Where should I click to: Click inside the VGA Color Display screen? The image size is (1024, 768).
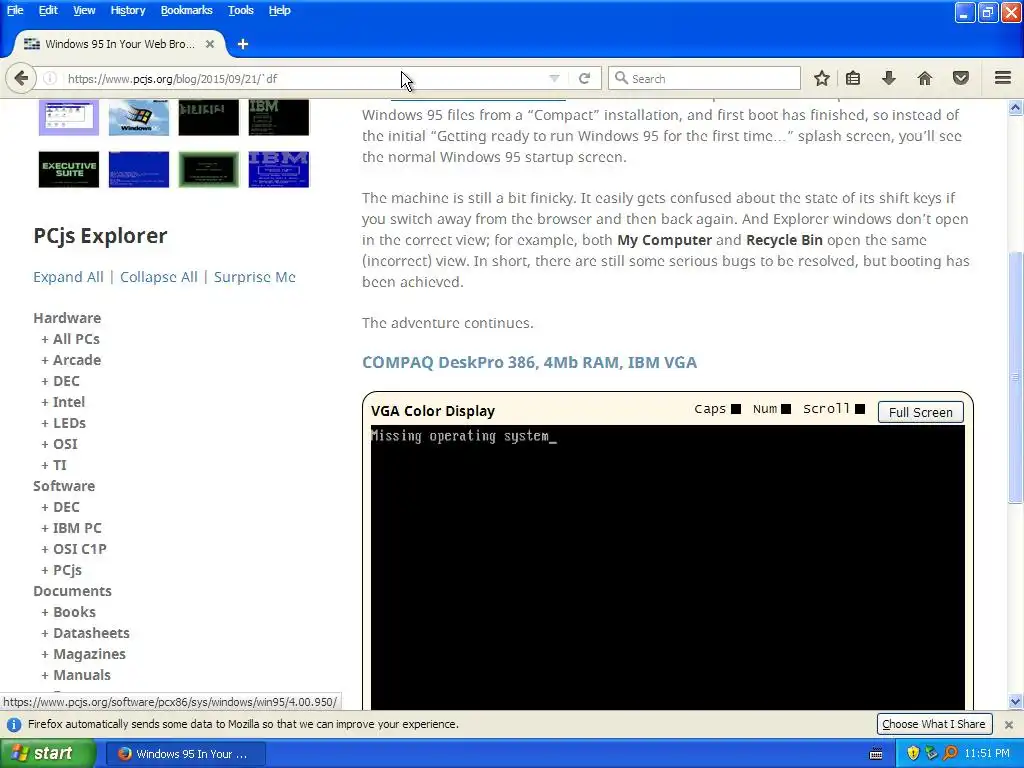[x=667, y=567]
